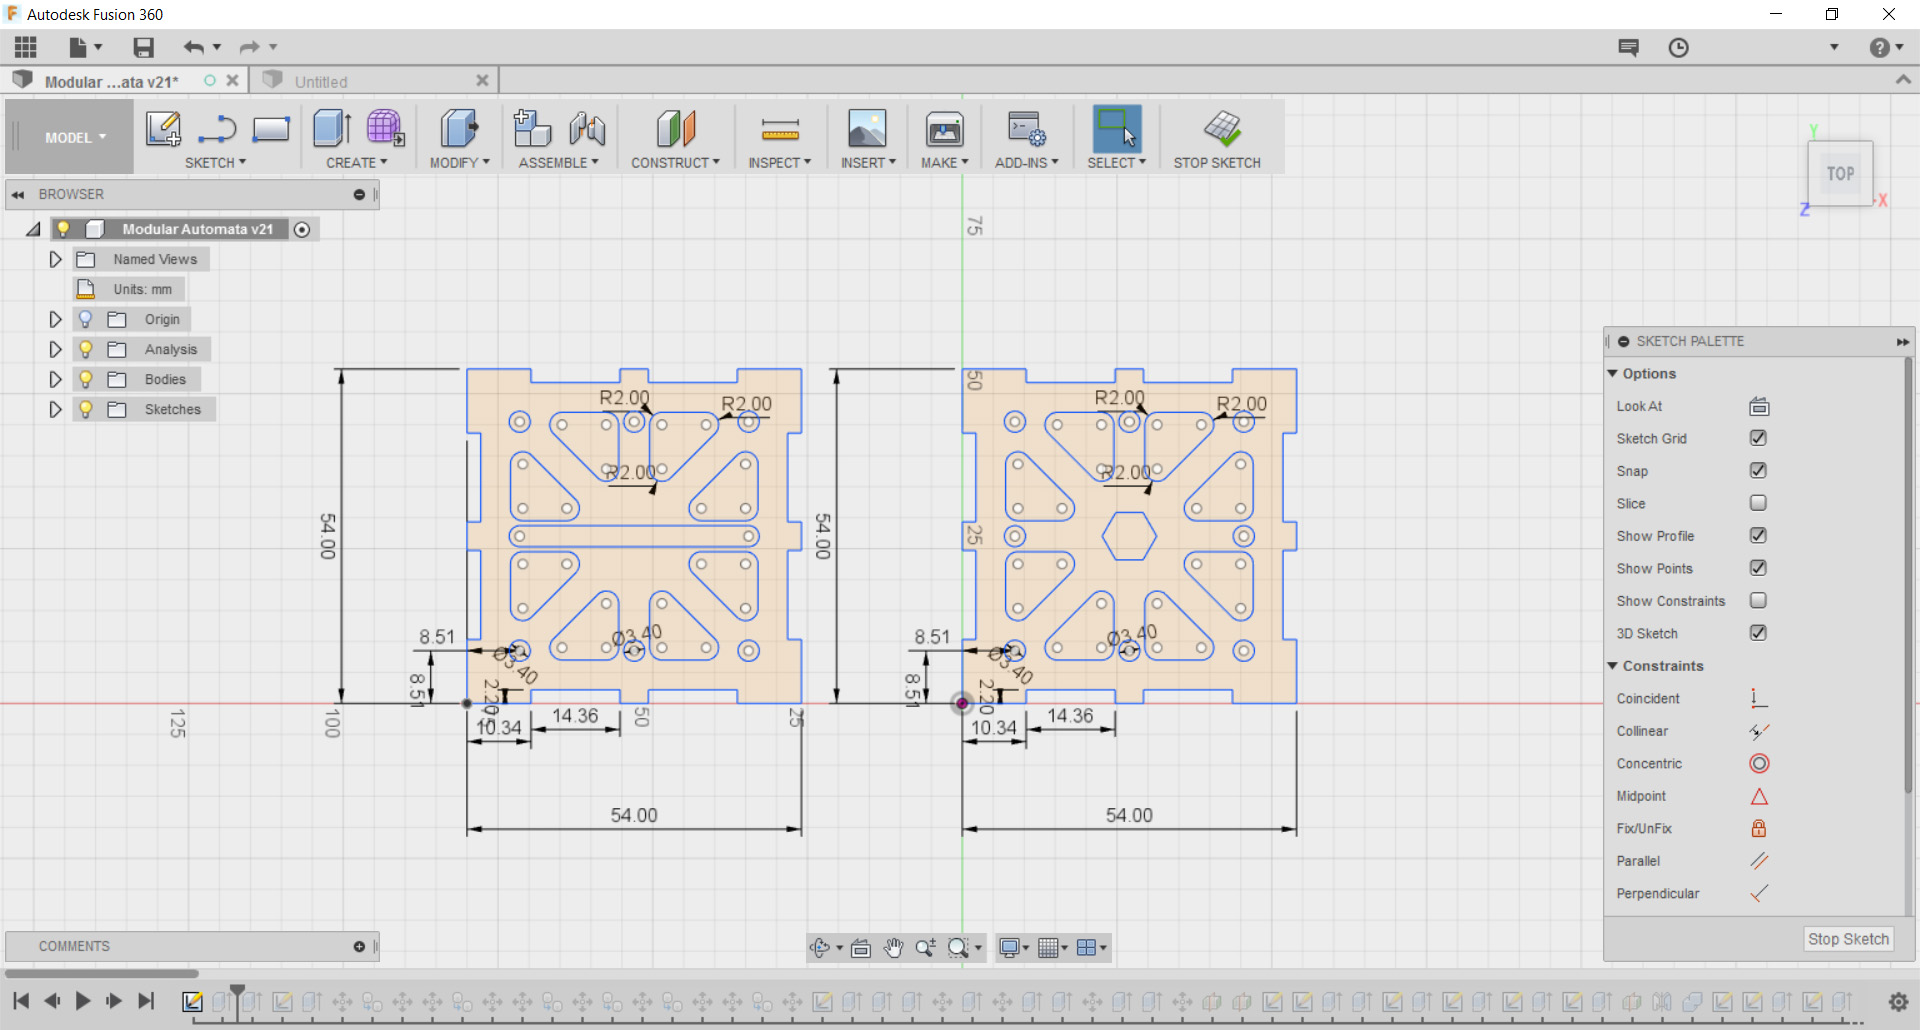The width and height of the screenshot is (1920, 1030).
Task: Toggle the Sketch Grid checkbox
Action: coord(1758,438)
